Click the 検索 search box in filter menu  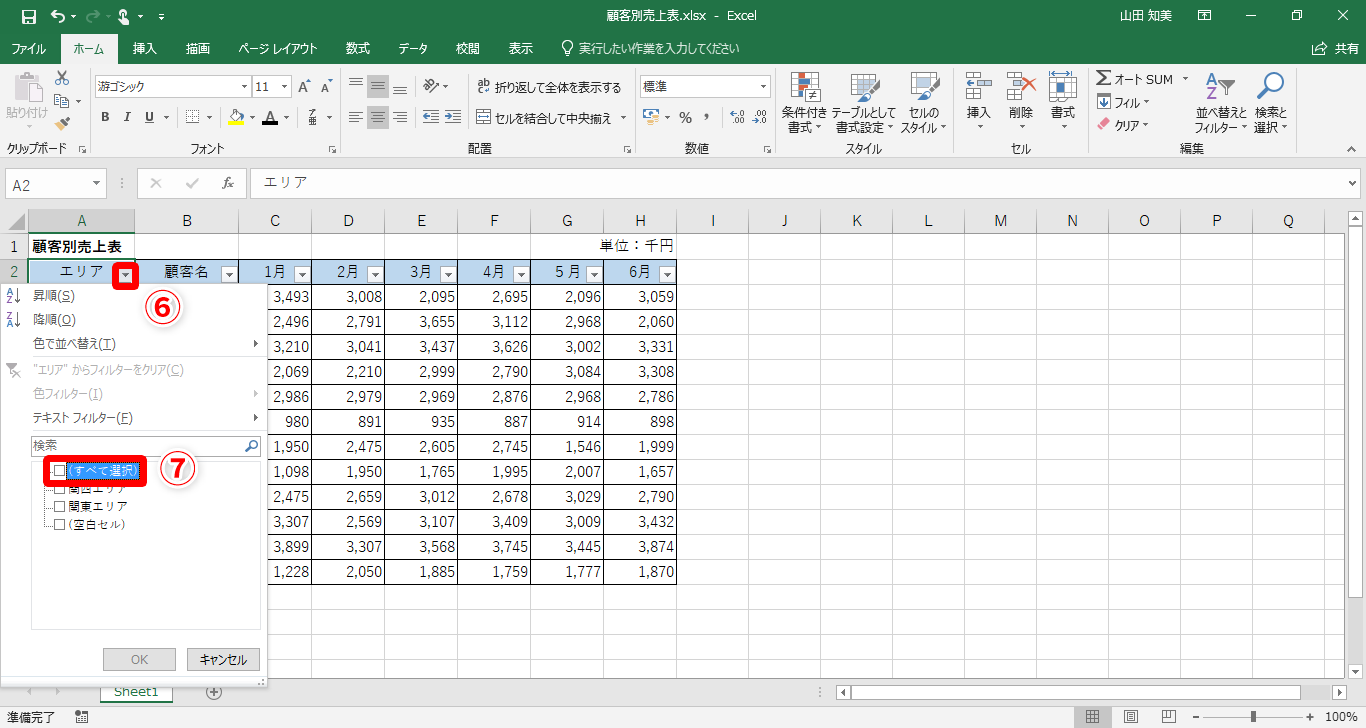coord(146,446)
